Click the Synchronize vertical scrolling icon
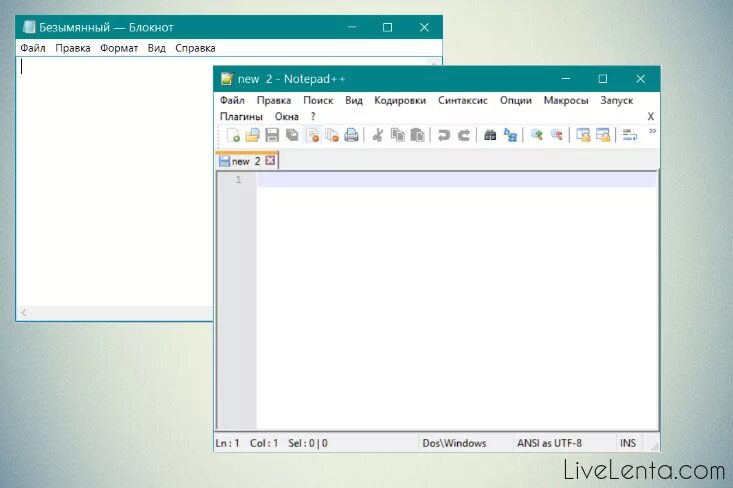This screenshot has width=733, height=488. point(583,135)
